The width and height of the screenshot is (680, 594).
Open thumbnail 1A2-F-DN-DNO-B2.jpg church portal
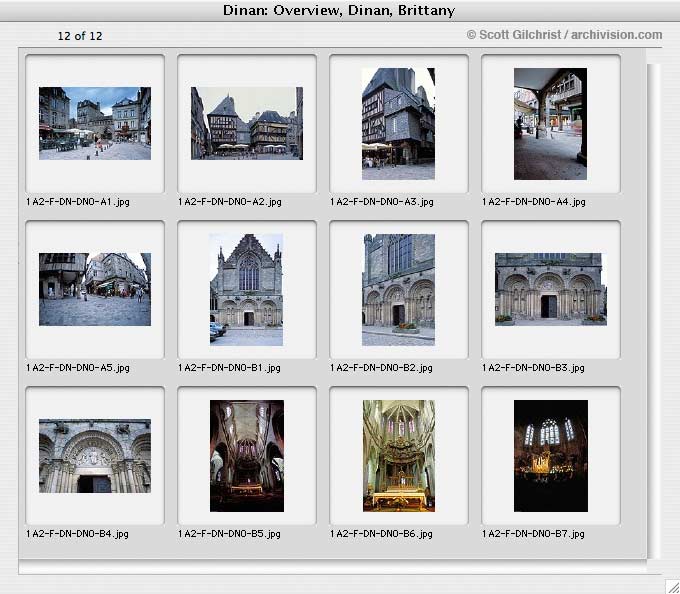(399, 290)
